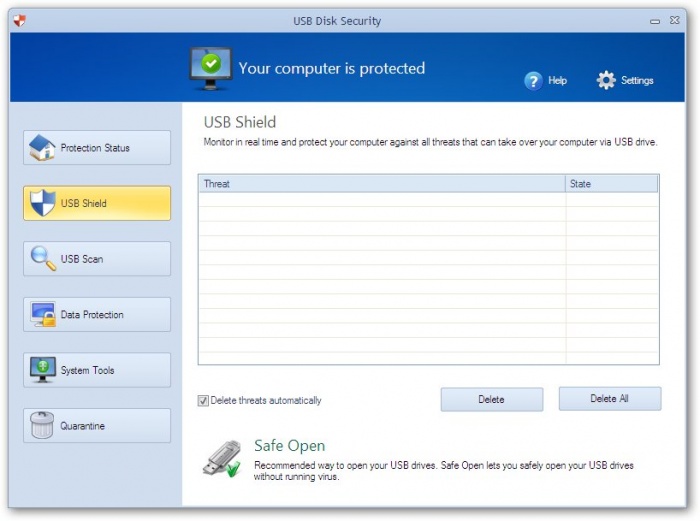Minimize the USB Disk Security window

[x=655, y=21]
